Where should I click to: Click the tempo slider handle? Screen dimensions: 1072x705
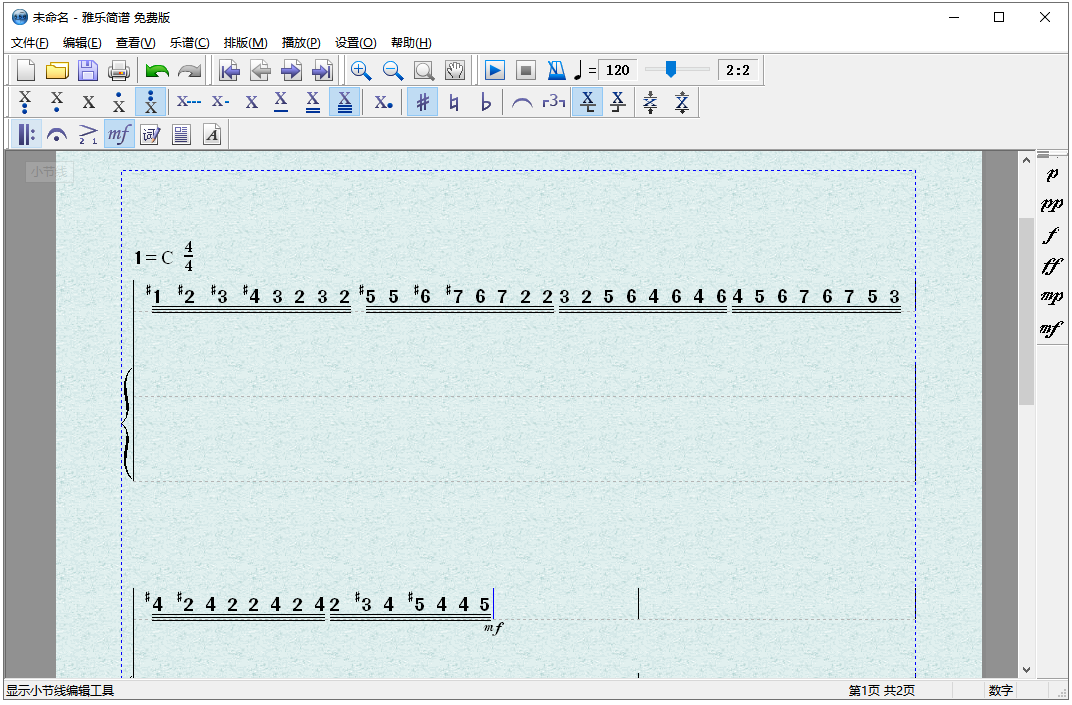671,69
